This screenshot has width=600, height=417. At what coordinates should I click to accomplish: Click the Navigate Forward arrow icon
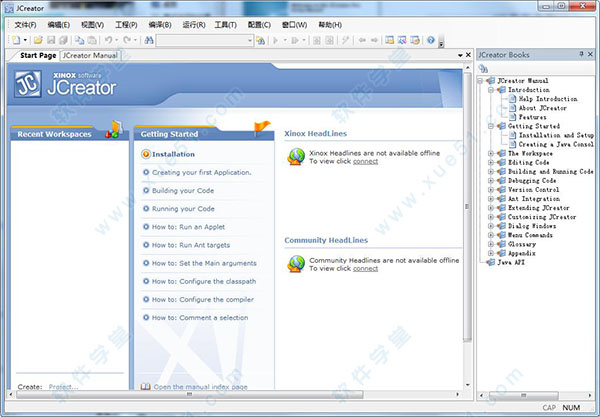coord(375,40)
